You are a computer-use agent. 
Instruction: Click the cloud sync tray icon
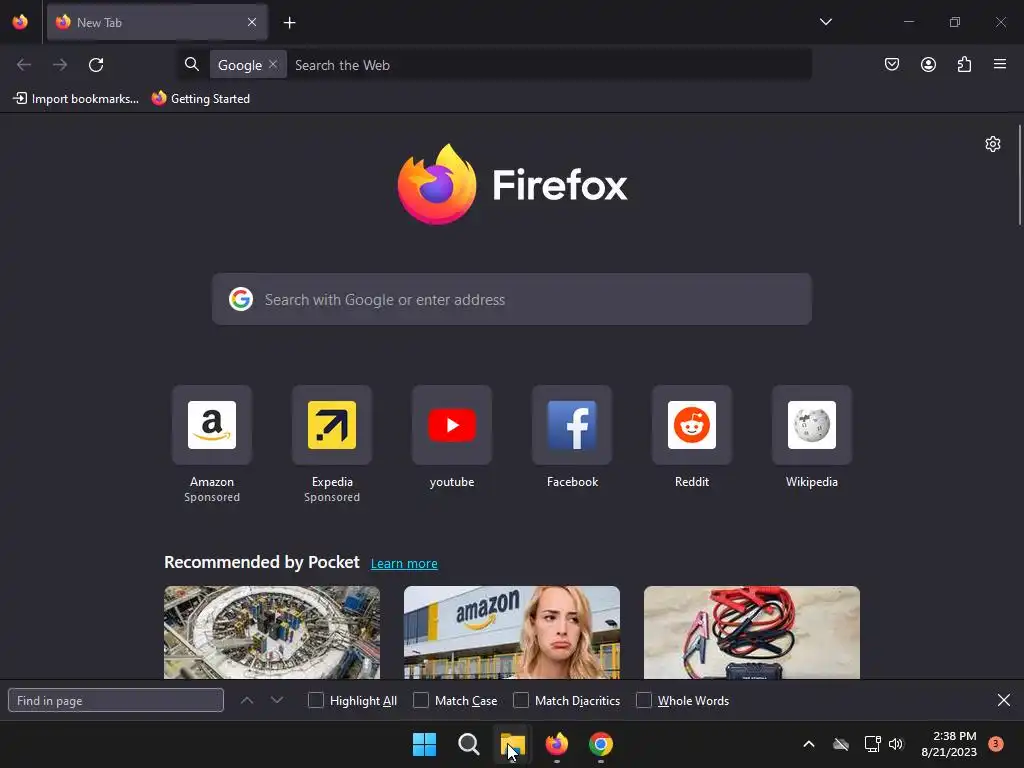[x=841, y=744]
